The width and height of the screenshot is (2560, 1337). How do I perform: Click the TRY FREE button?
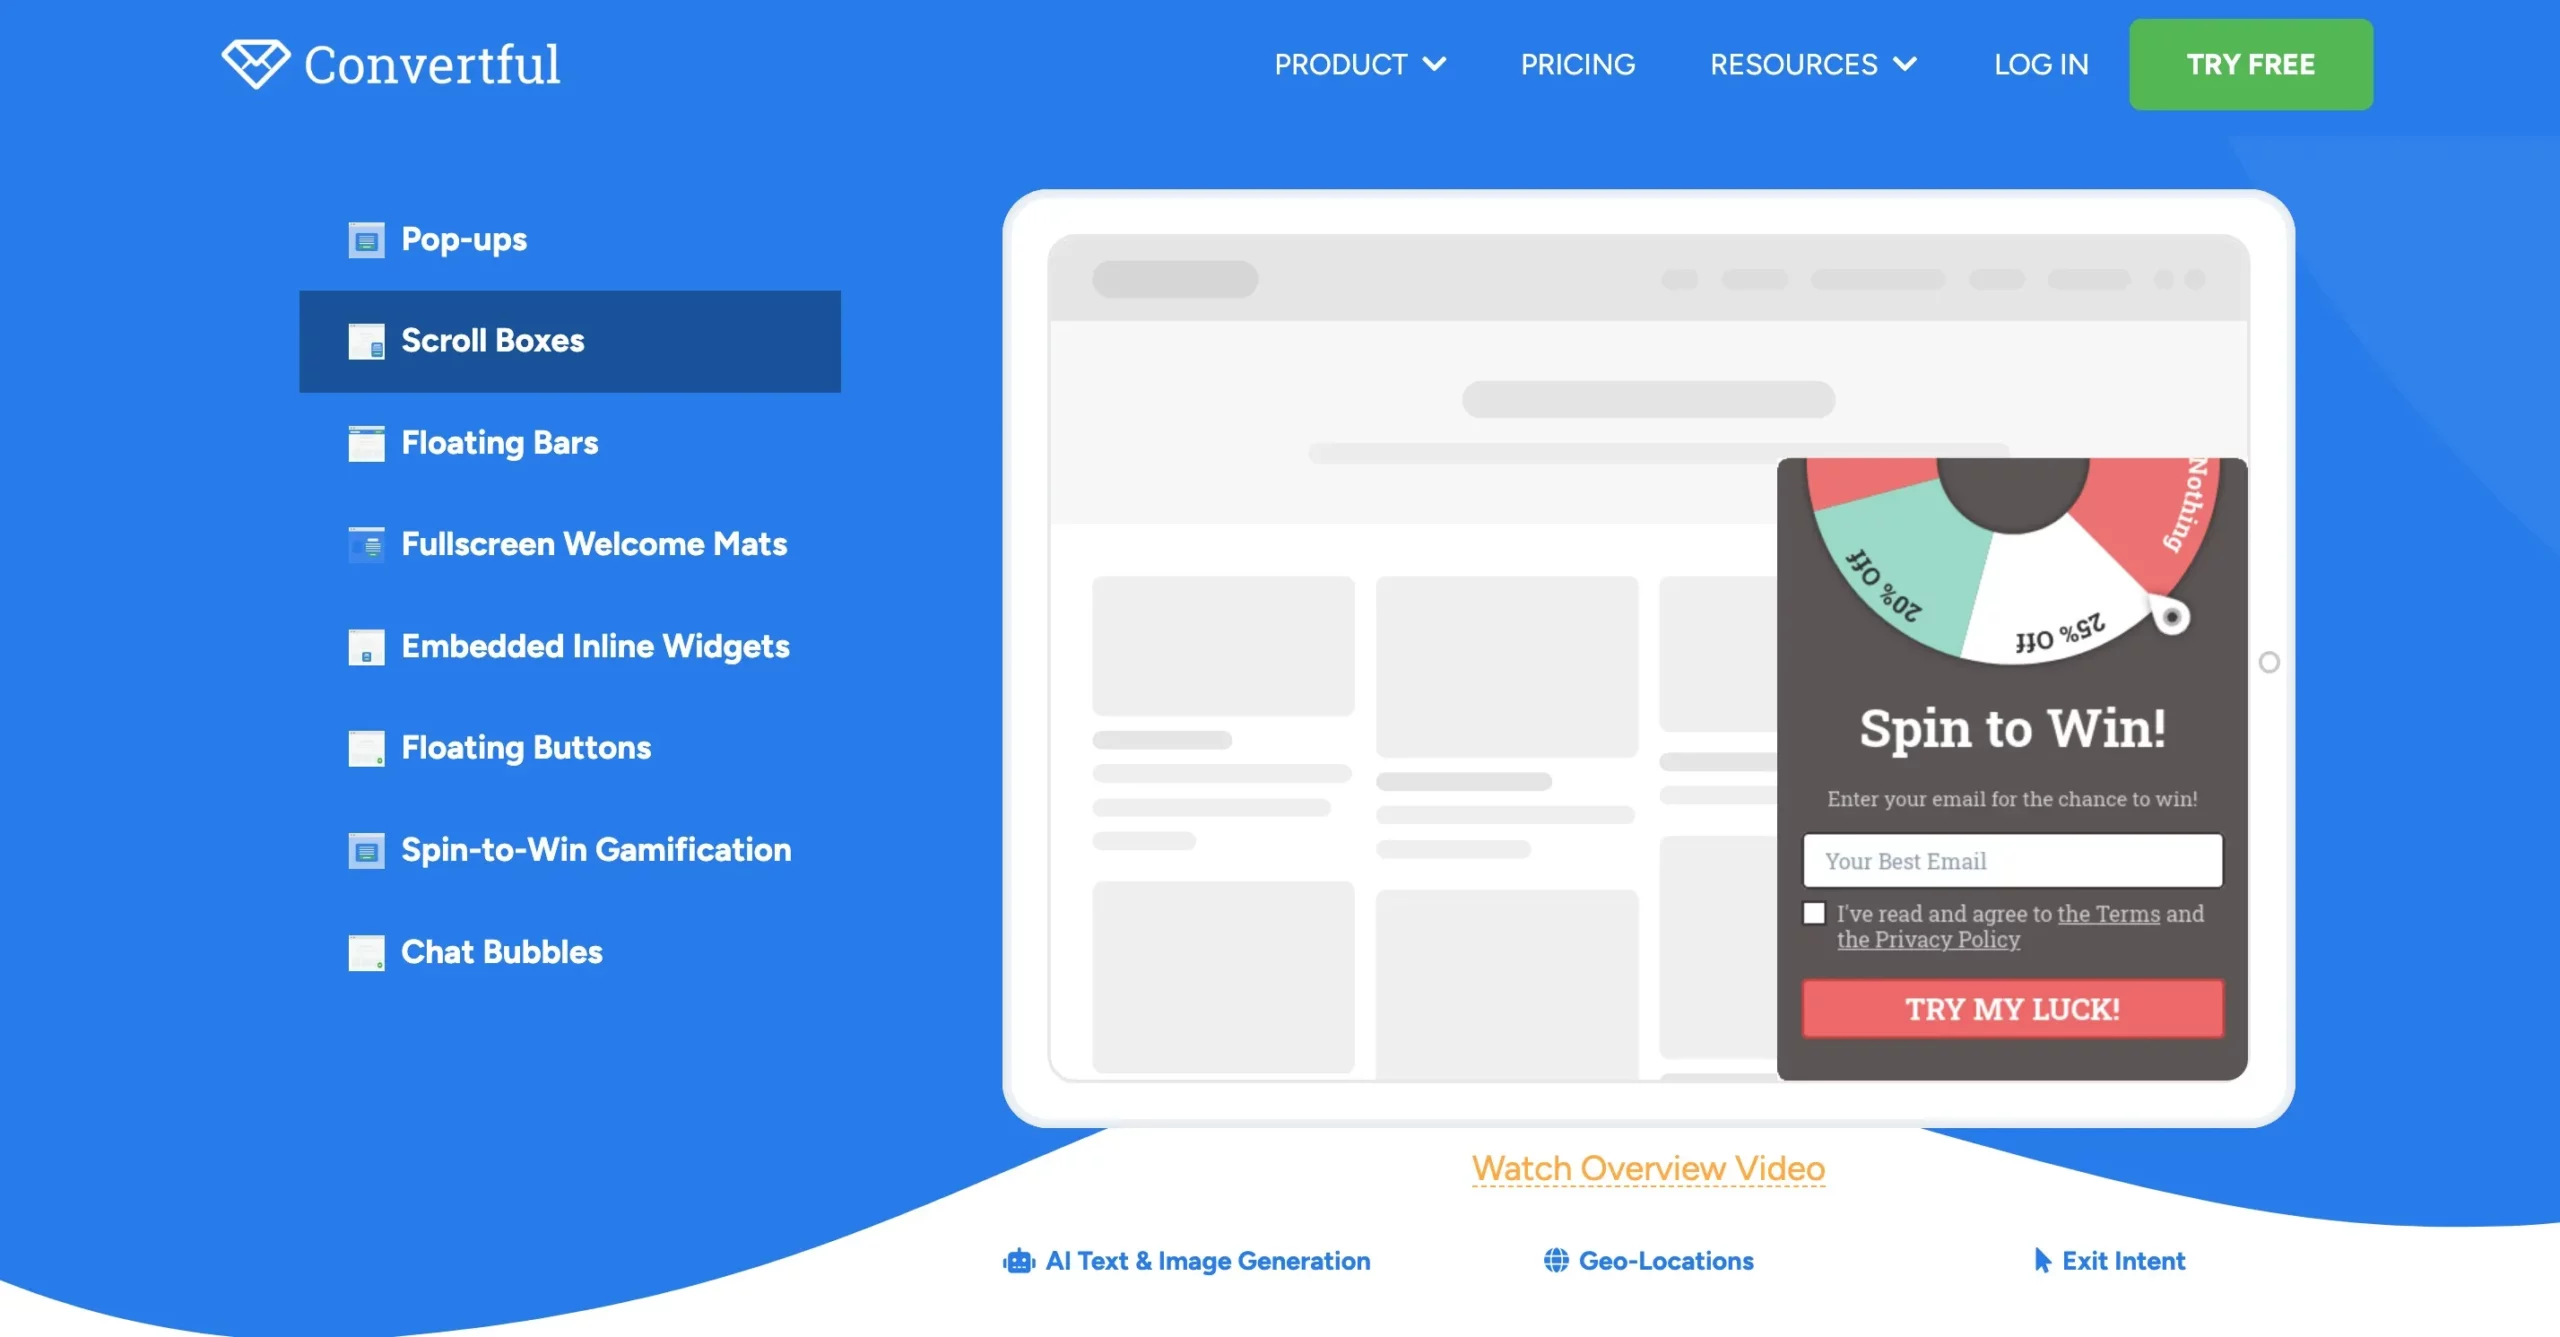click(2252, 64)
